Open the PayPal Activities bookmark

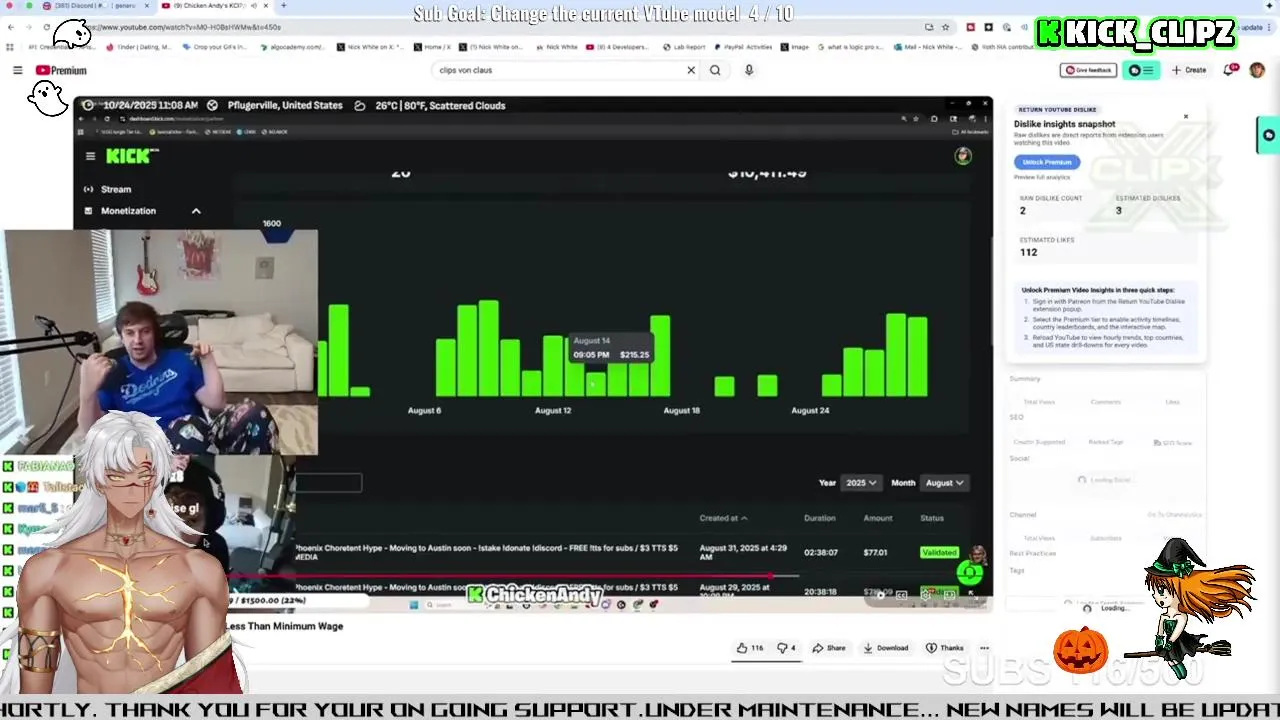pos(741,47)
